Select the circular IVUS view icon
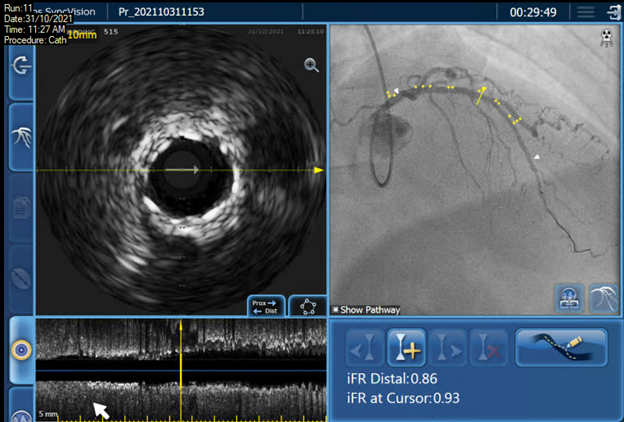This screenshot has width=624, height=422. (21, 350)
